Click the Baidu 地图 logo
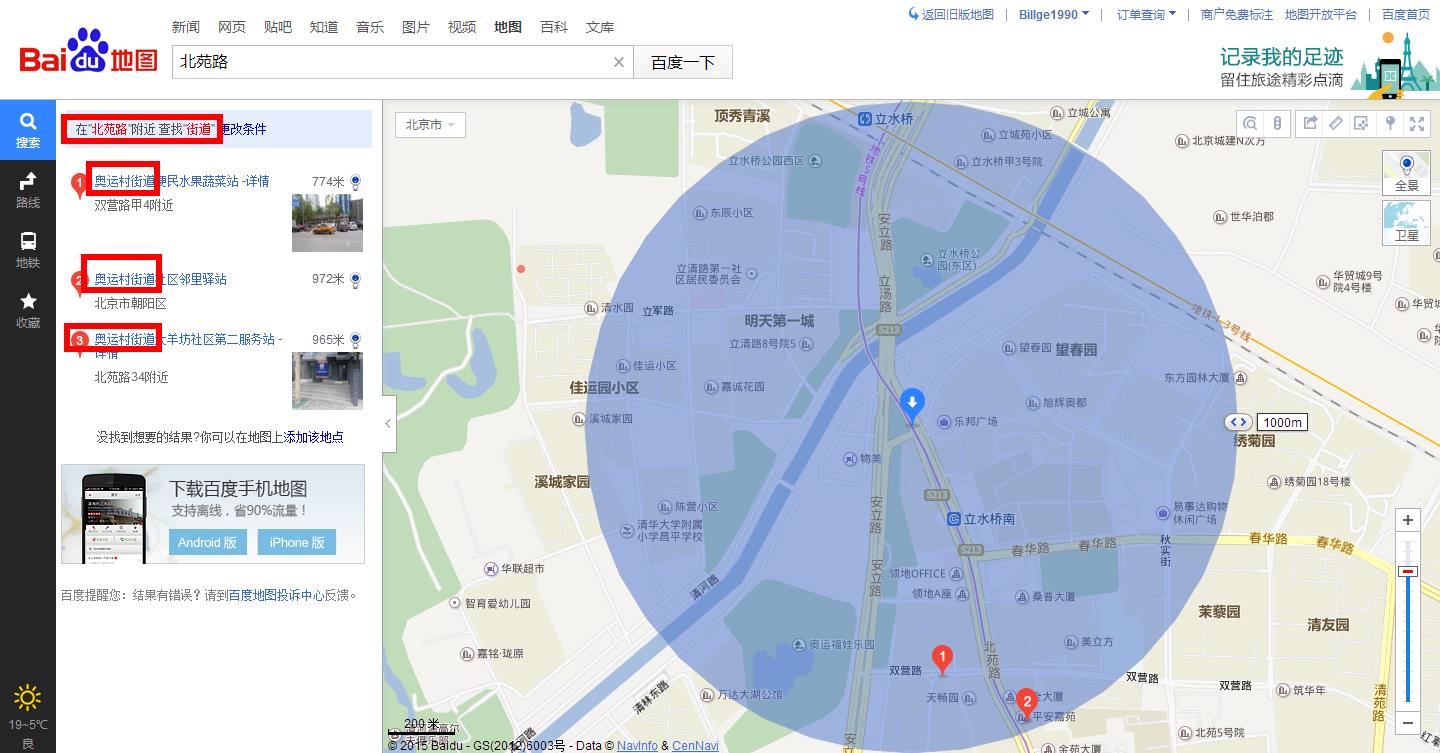The width and height of the screenshot is (1440, 753). coord(88,50)
